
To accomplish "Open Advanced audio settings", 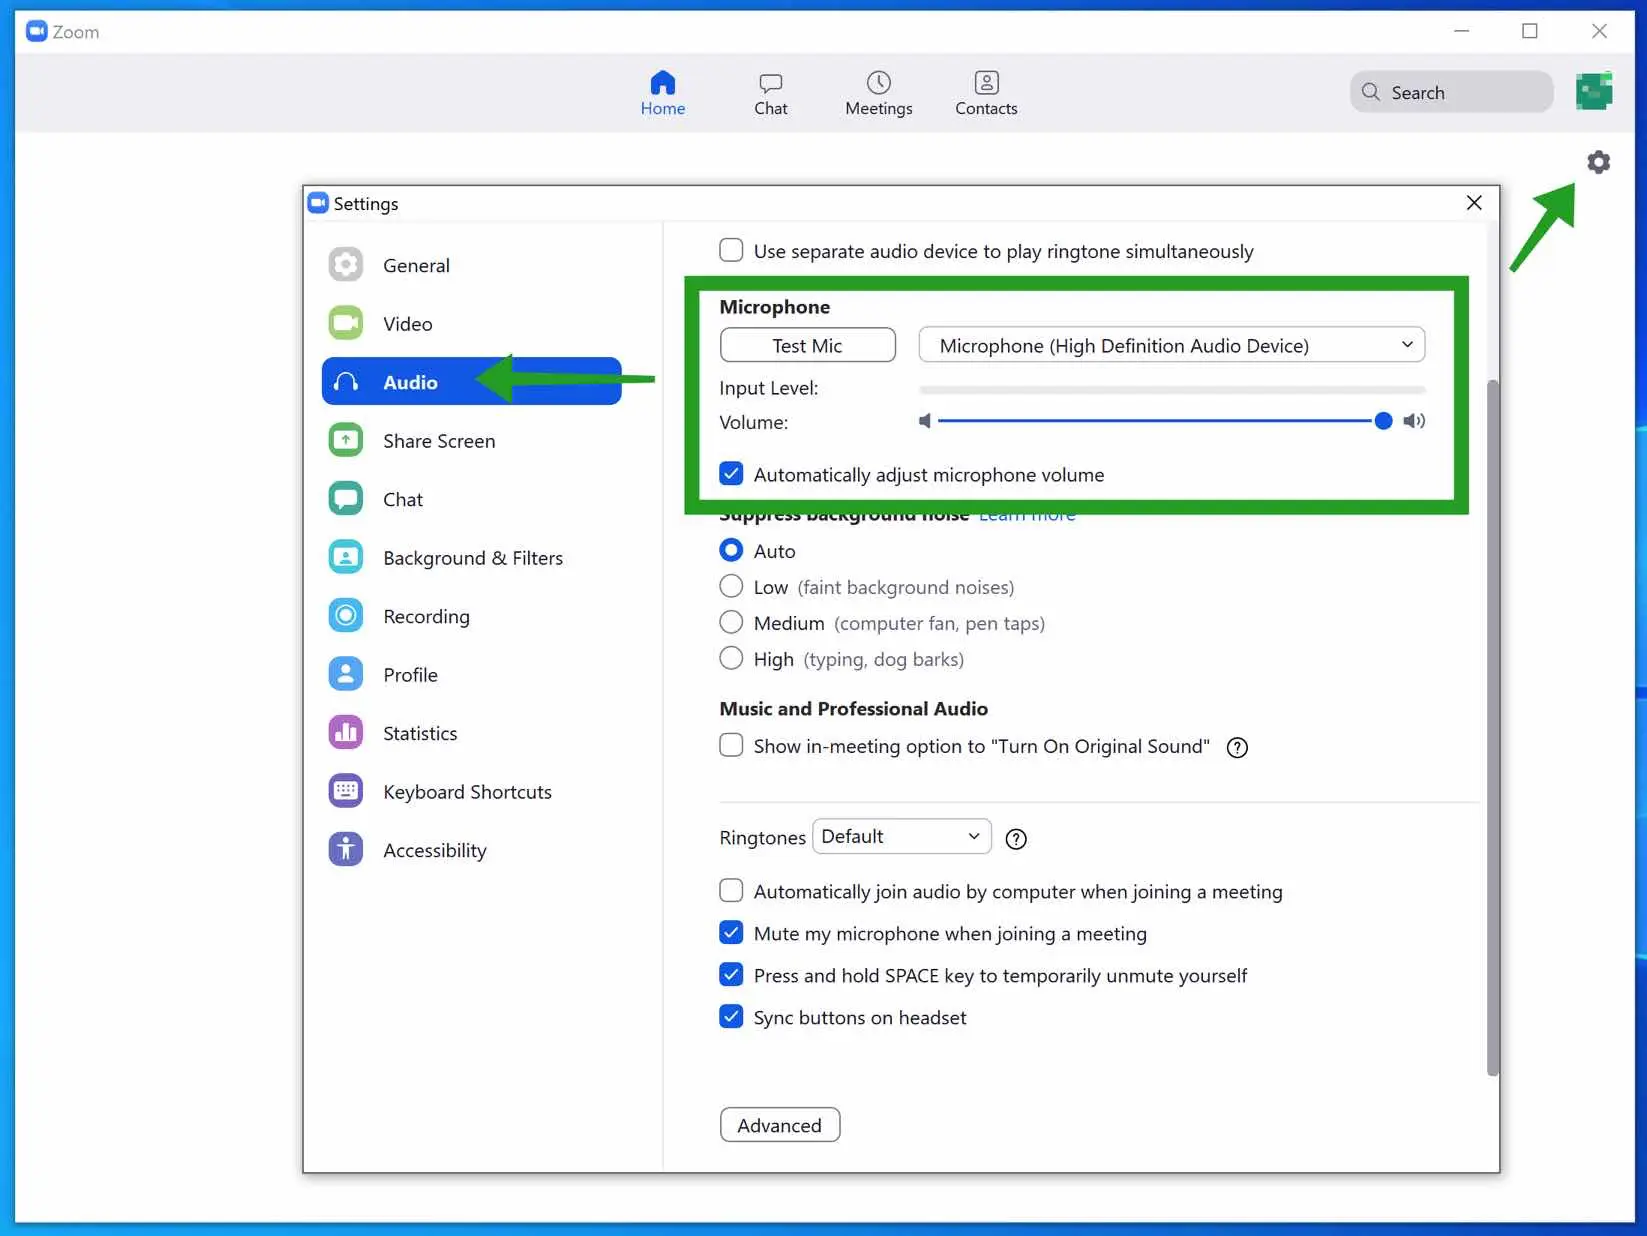I will 780,1125.
